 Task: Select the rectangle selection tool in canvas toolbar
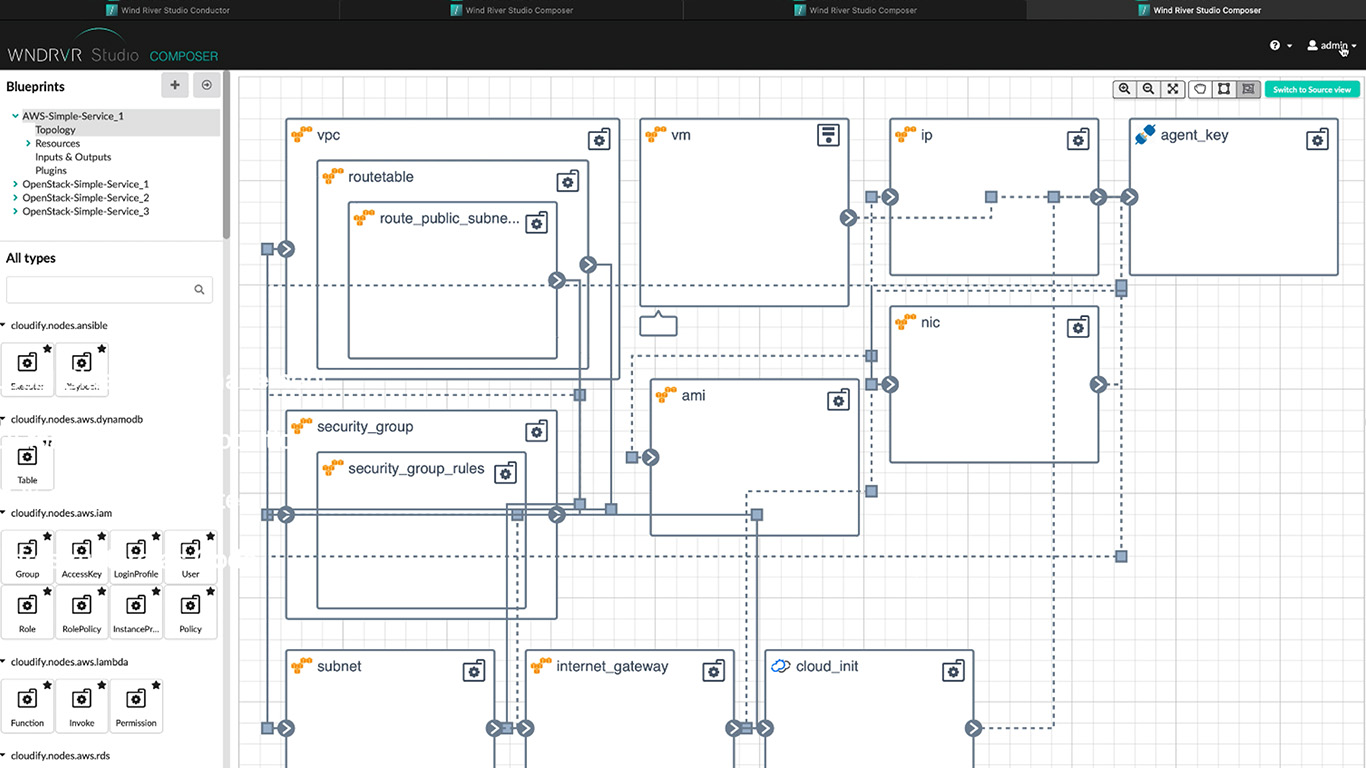(x=1224, y=89)
